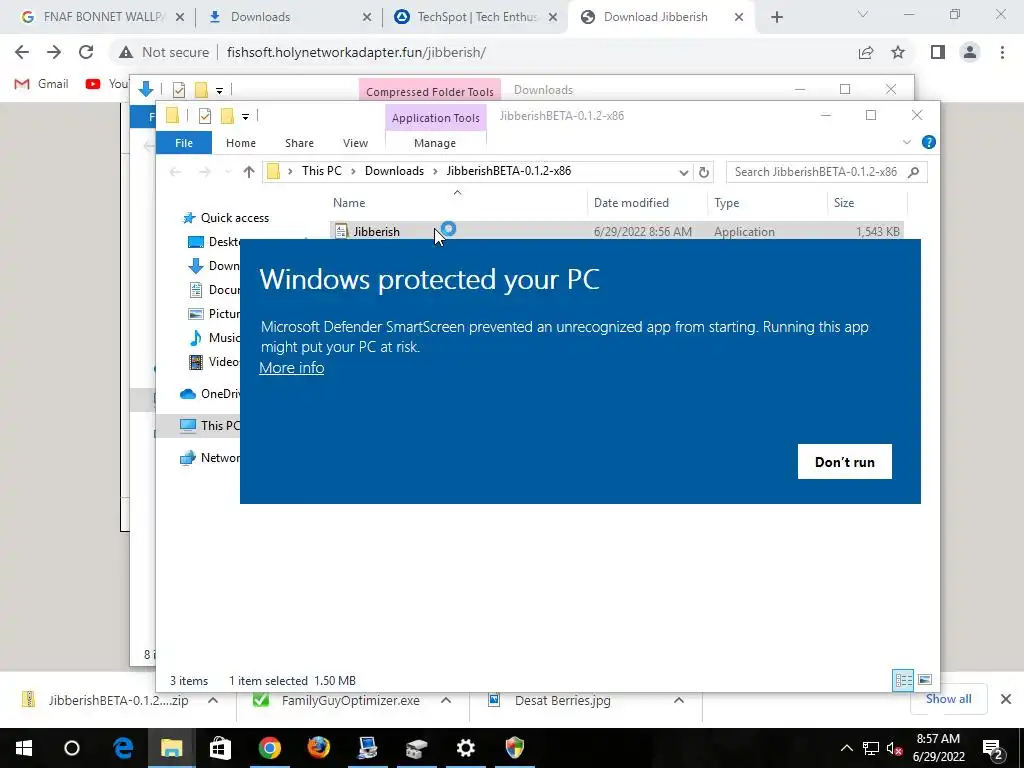1024x768 pixels.
Task: Open Chrome side panel icon
Action: click(x=938, y=52)
